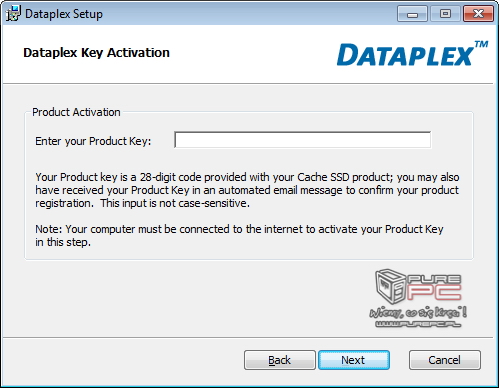Maximize the Dataplex Setup window
Viewport: 499px width, 388px height.
(445, 14)
